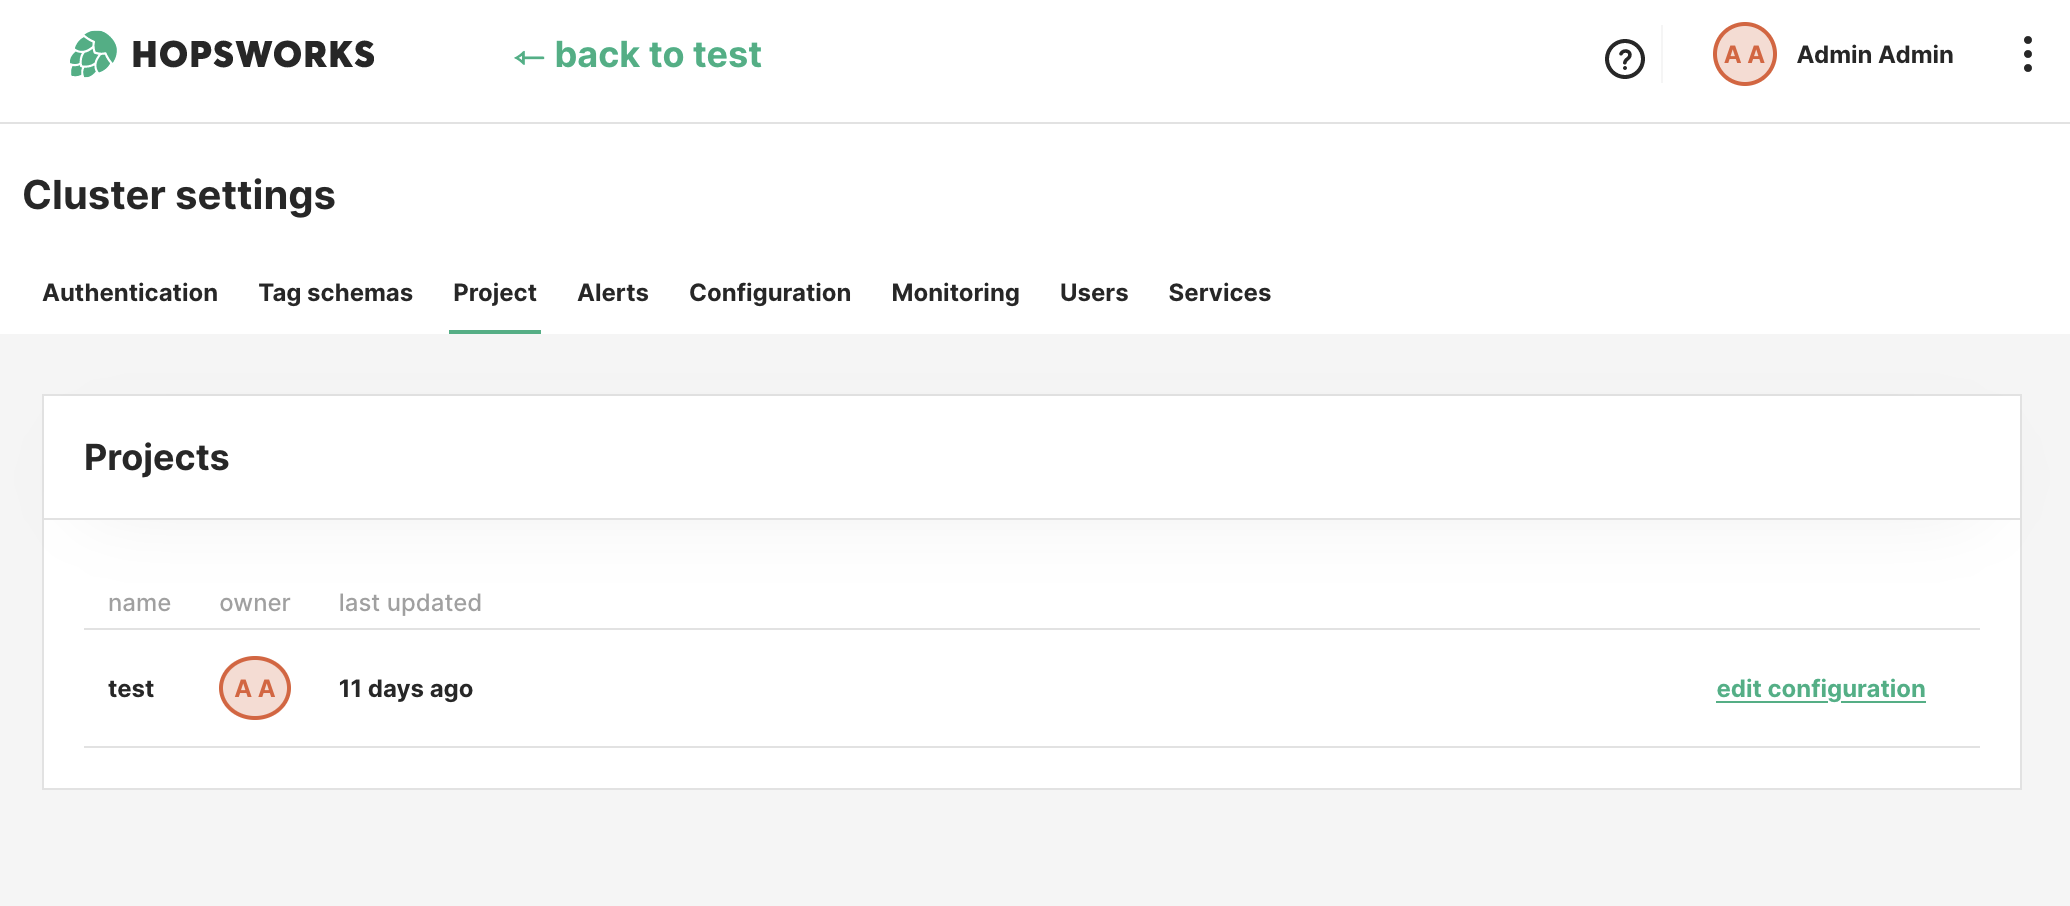The width and height of the screenshot is (2070, 906).
Task: Open the Services tab
Action: [1219, 293]
